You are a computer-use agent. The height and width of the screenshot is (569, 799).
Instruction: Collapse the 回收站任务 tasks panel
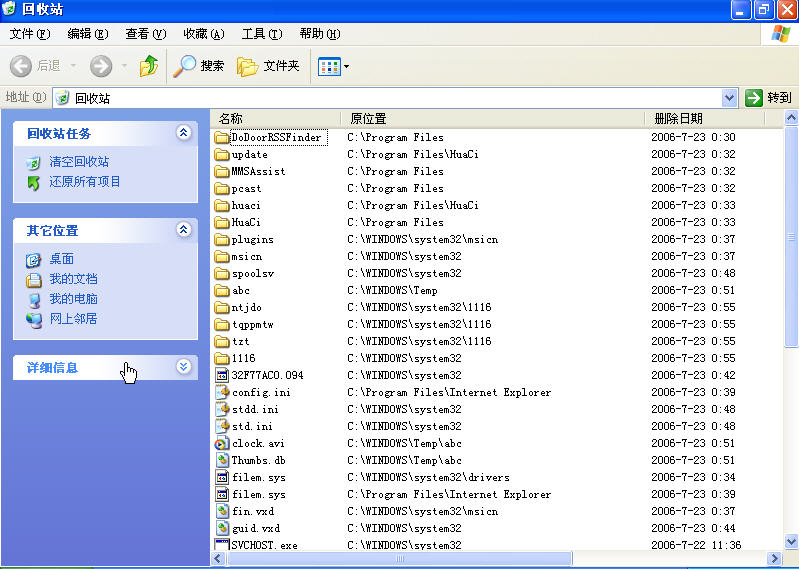pos(183,133)
